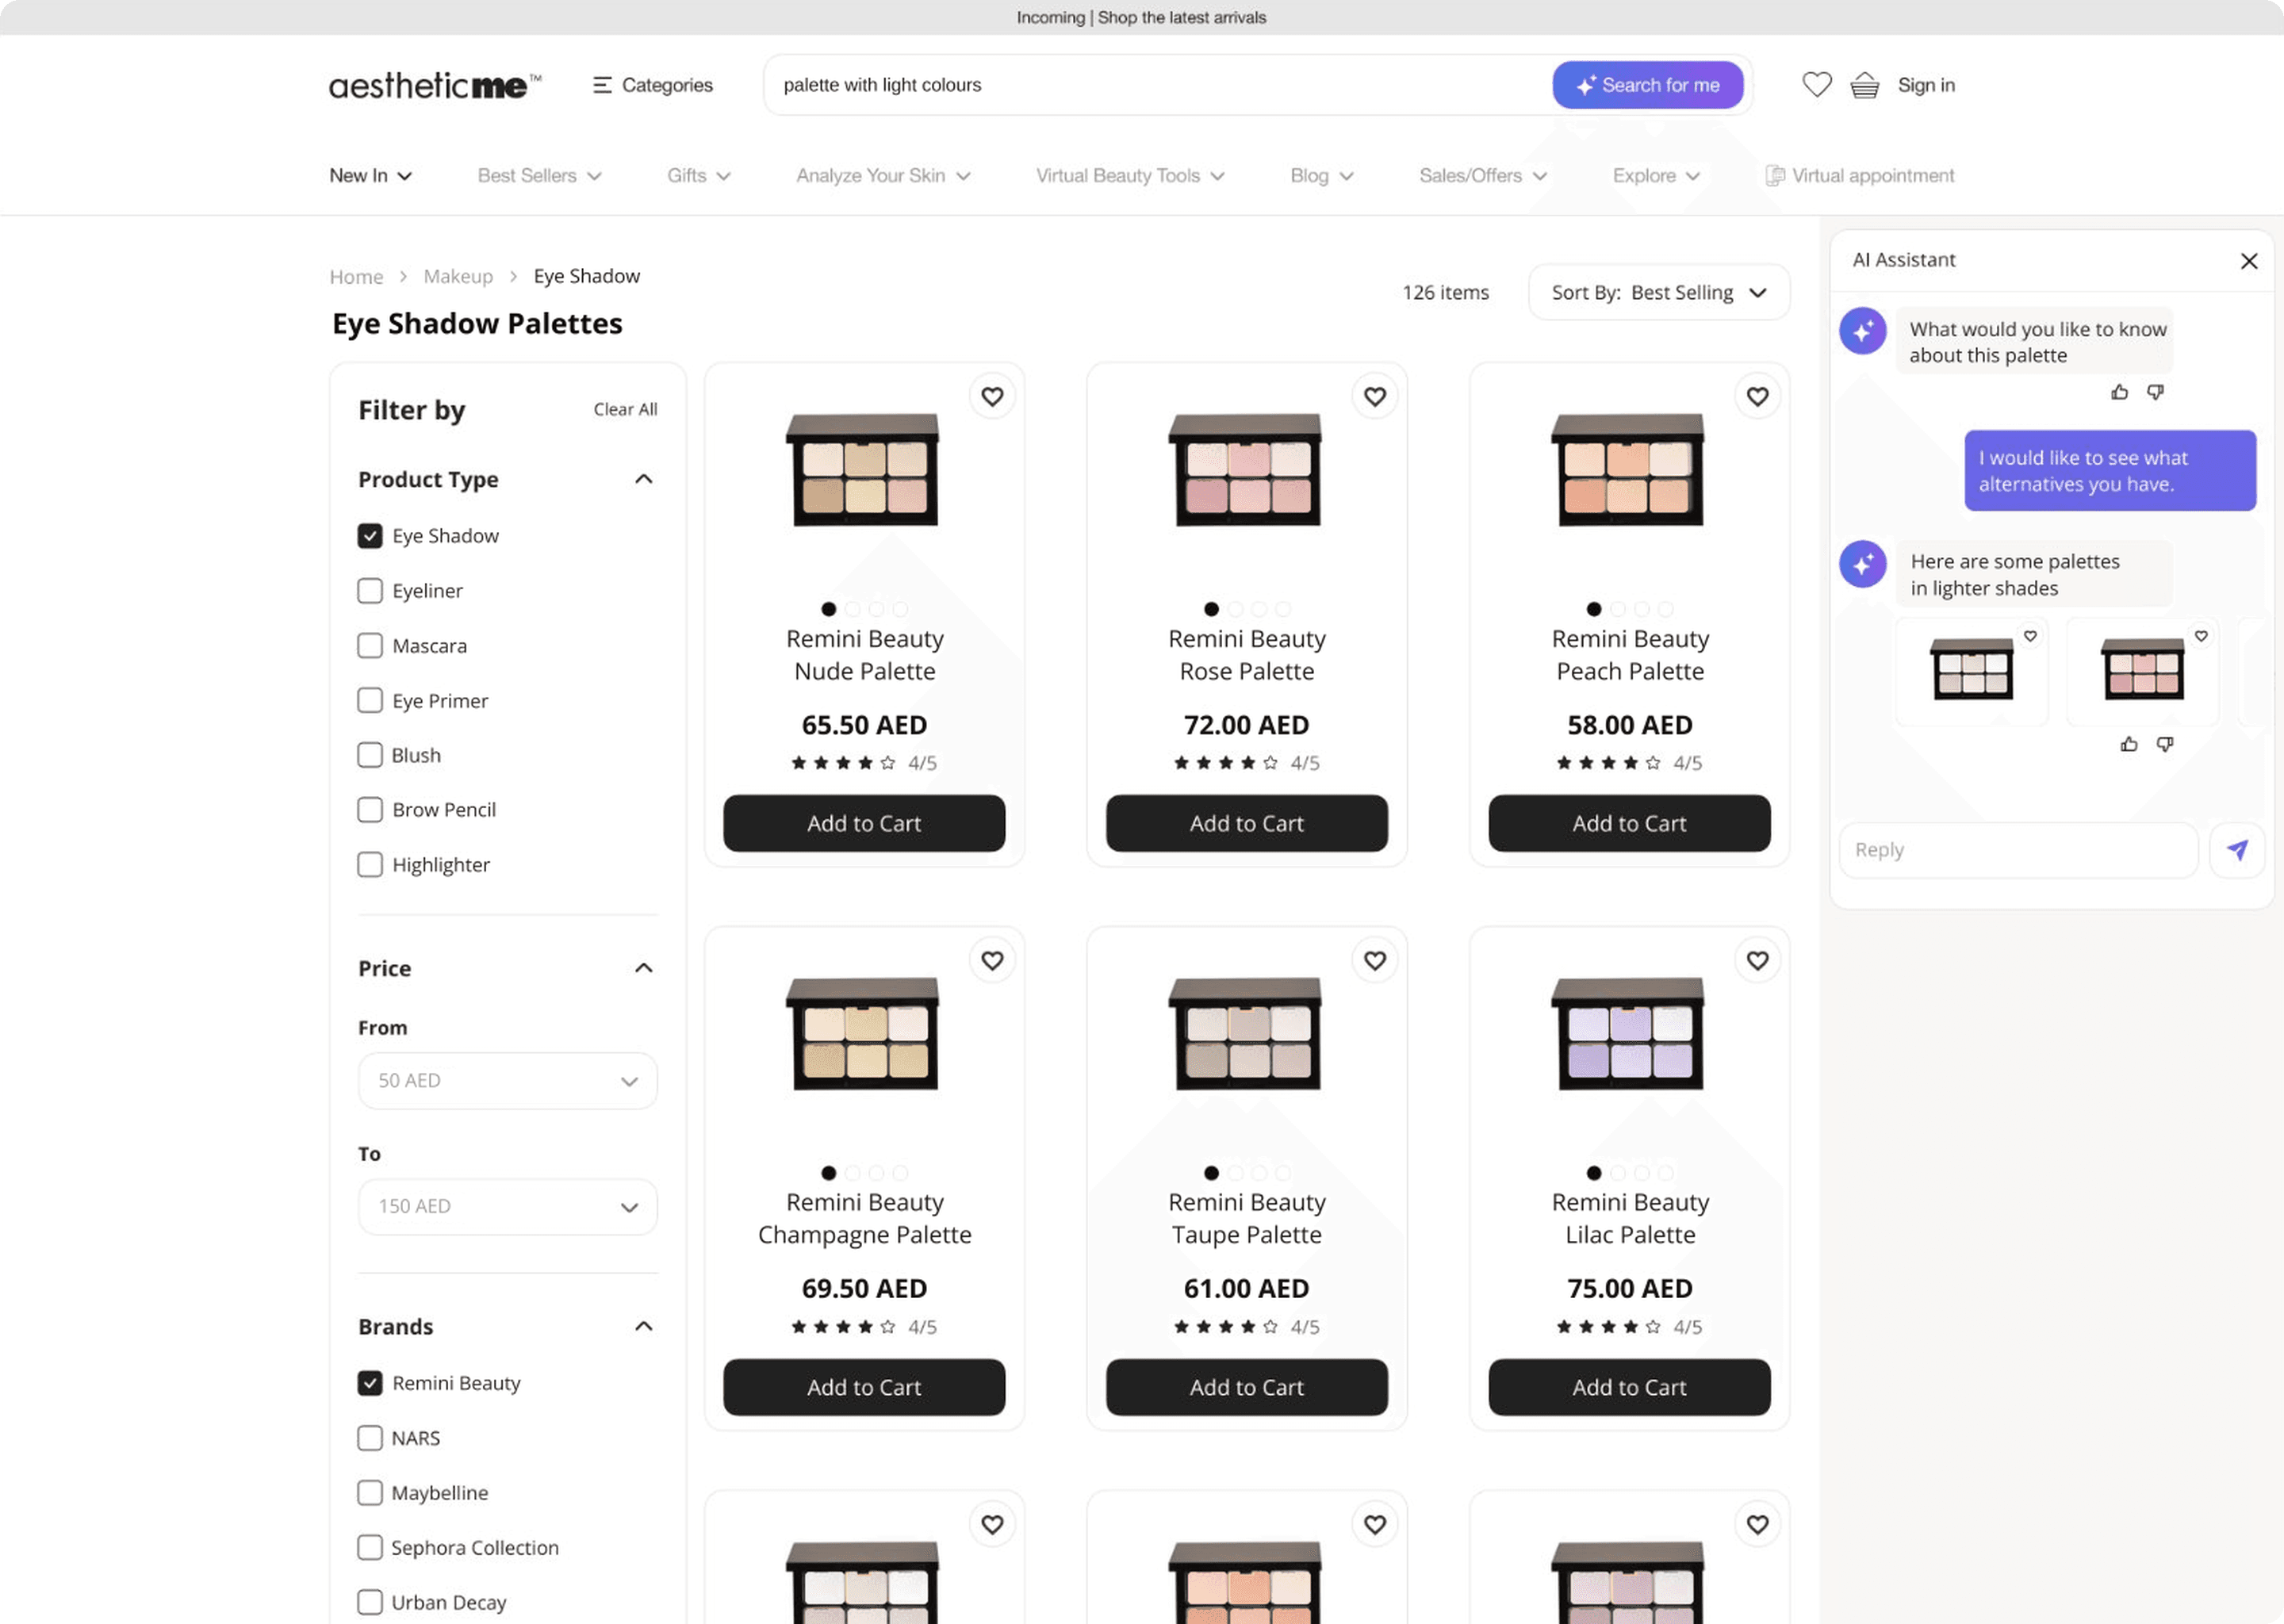Viewport: 2284px width, 1624px height.
Task: Open the Sort By Best Selling dropdown
Action: (x=1658, y=292)
